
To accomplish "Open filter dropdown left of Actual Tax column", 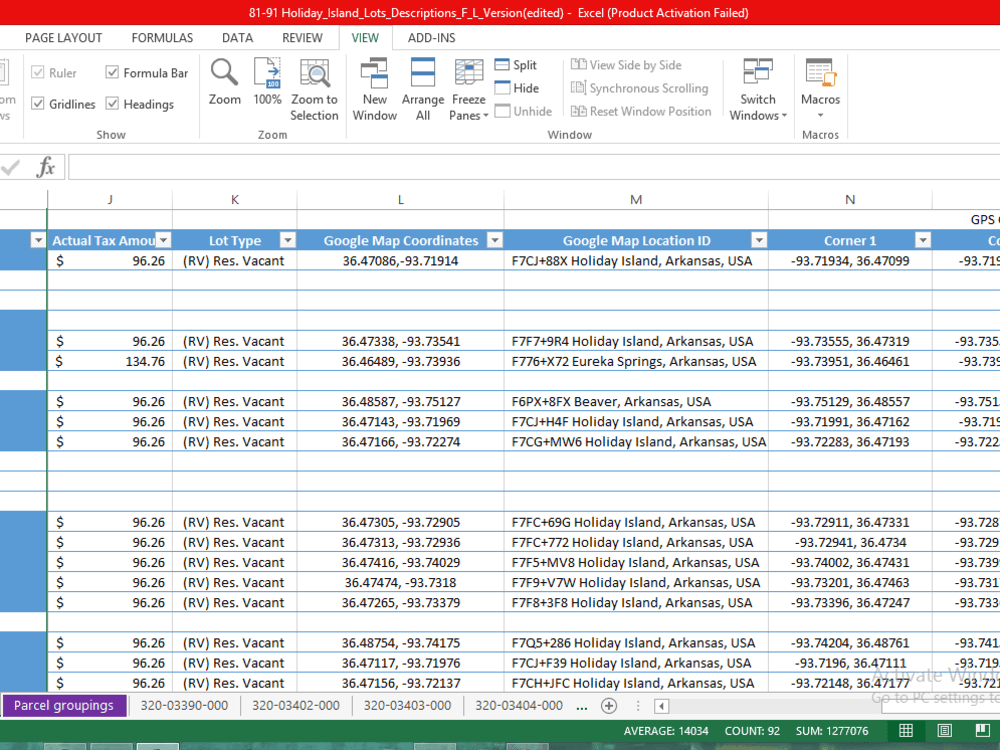I will click(x=38, y=240).
